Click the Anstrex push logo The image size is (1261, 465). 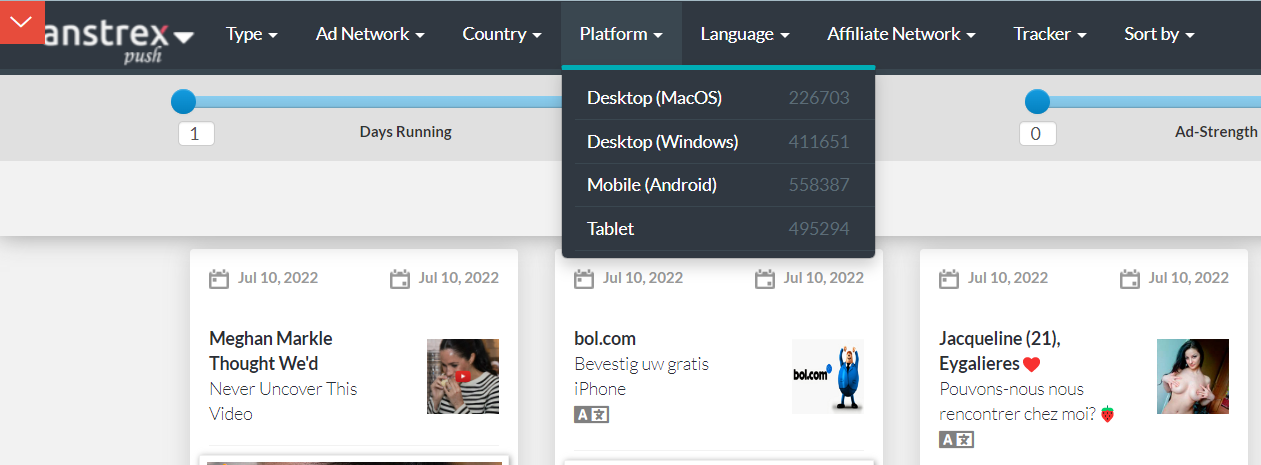(x=120, y=40)
